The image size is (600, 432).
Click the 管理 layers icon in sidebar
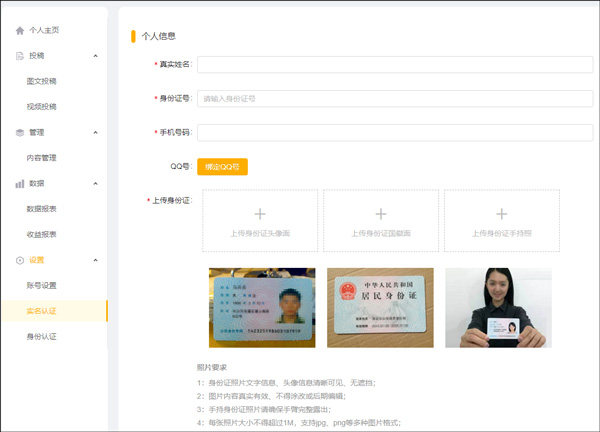point(20,132)
